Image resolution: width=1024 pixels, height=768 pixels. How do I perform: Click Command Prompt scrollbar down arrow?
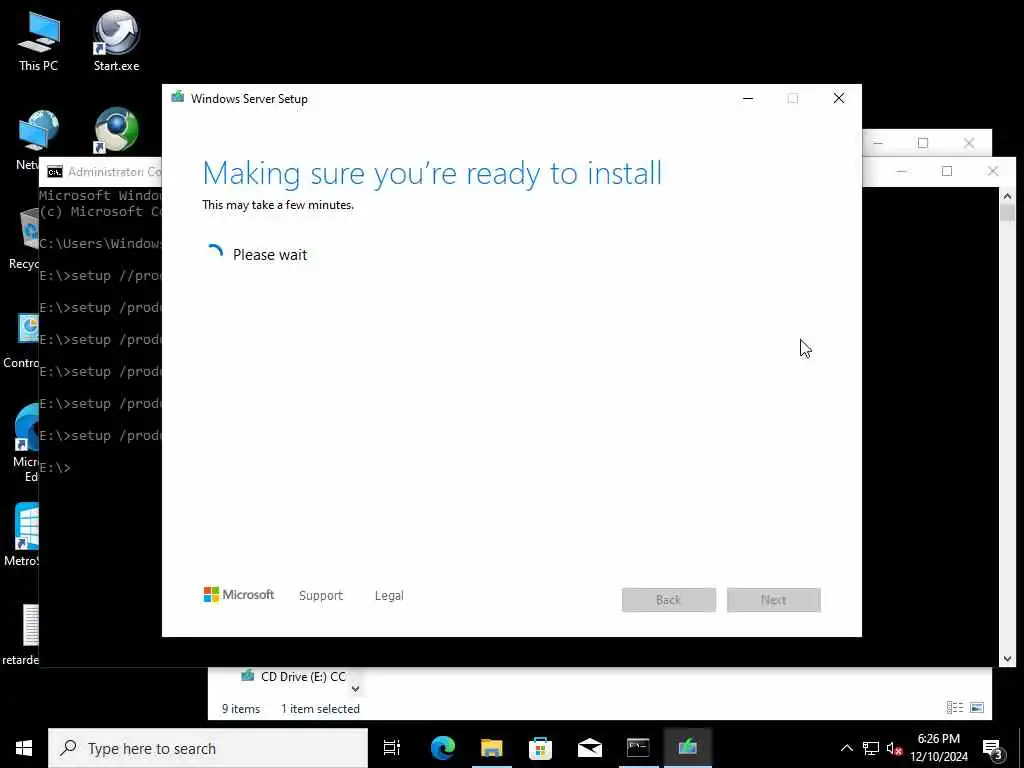[x=1007, y=658]
